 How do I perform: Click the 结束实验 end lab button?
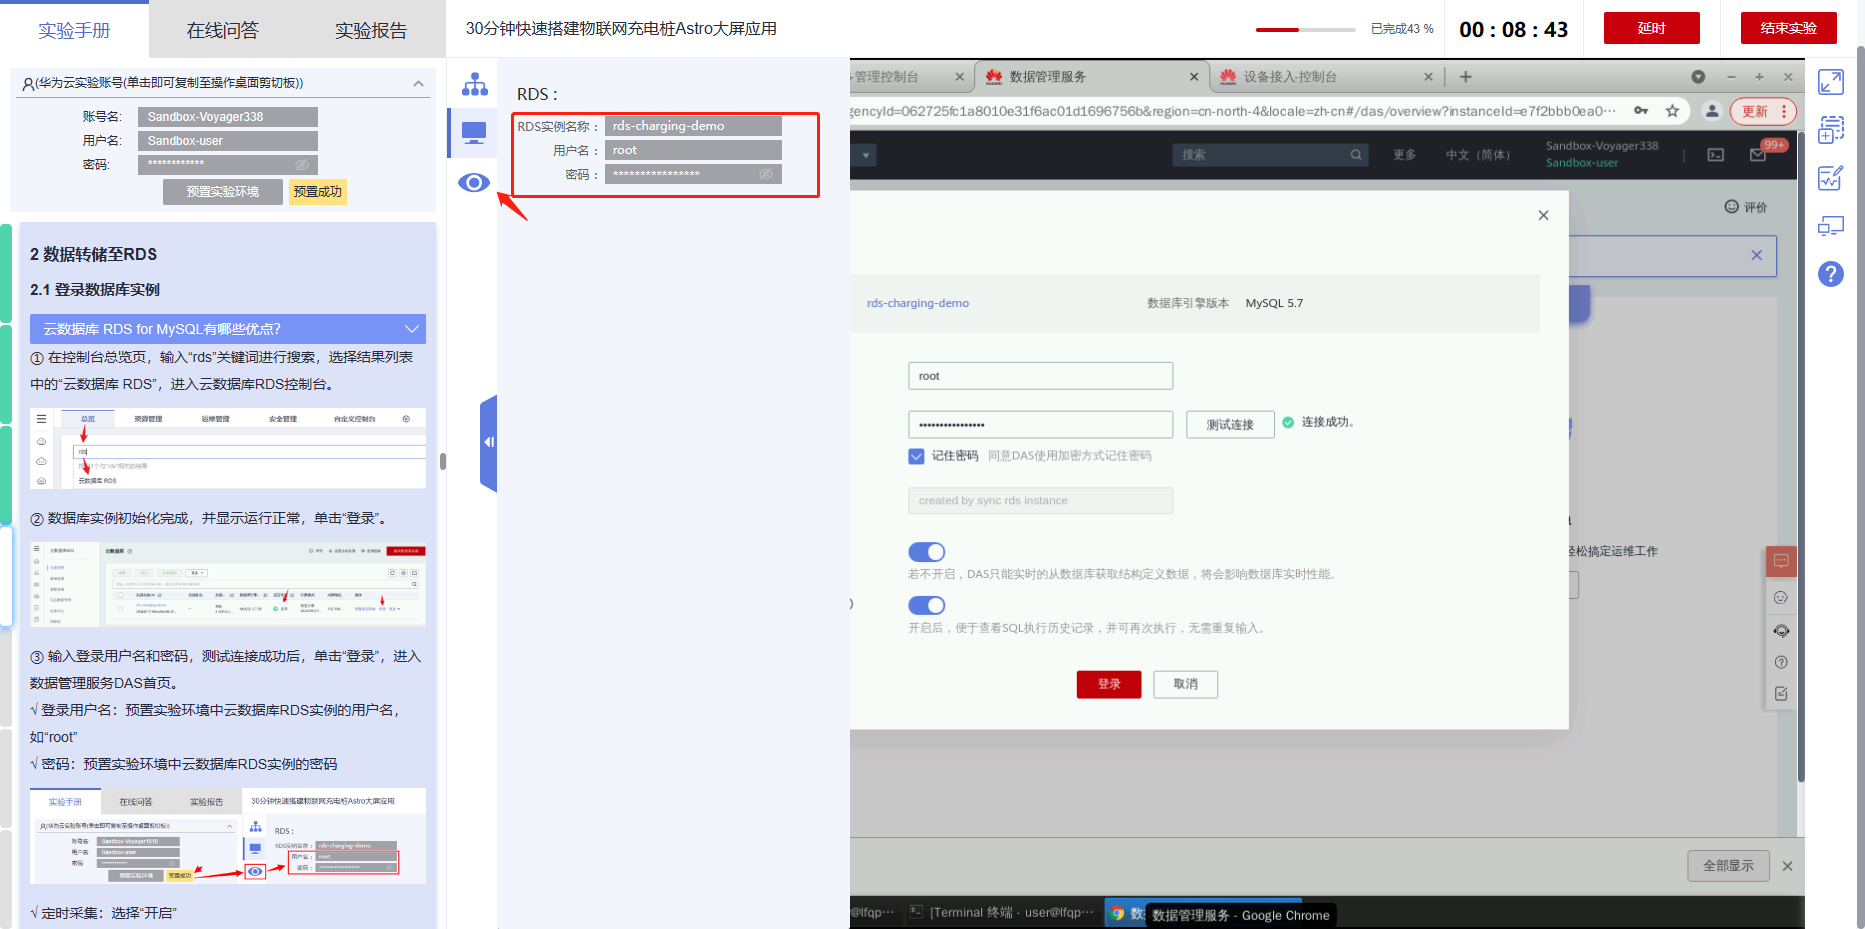point(1789,28)
